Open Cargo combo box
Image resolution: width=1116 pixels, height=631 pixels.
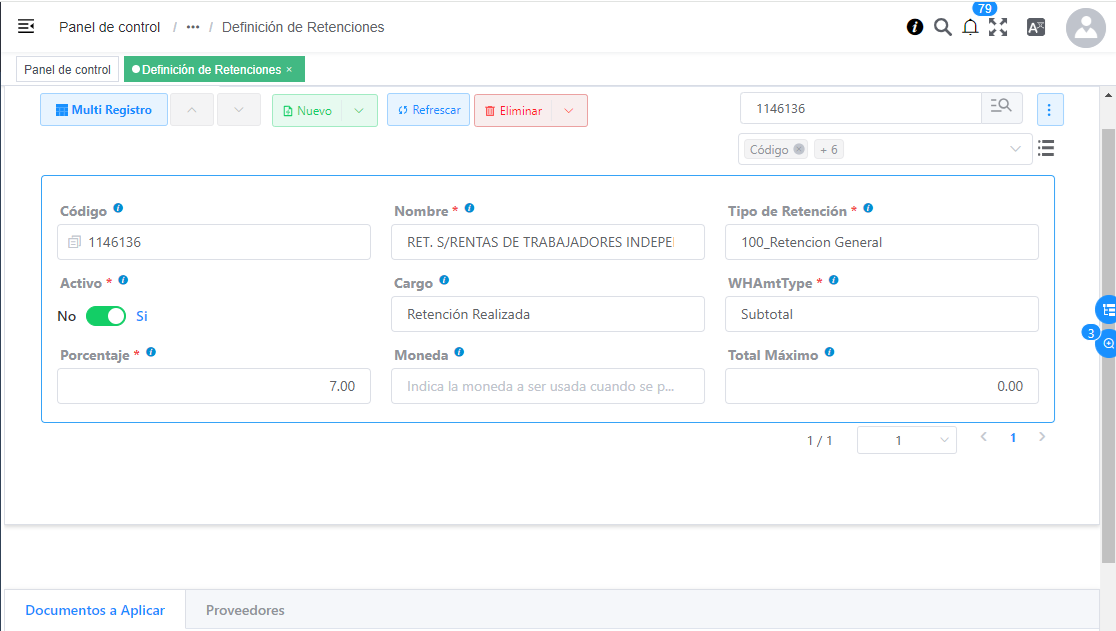click(x=547, y=314)
